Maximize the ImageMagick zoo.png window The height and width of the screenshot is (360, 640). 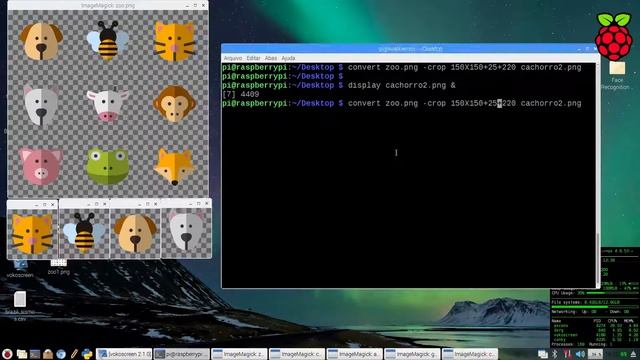coord(195,5)
